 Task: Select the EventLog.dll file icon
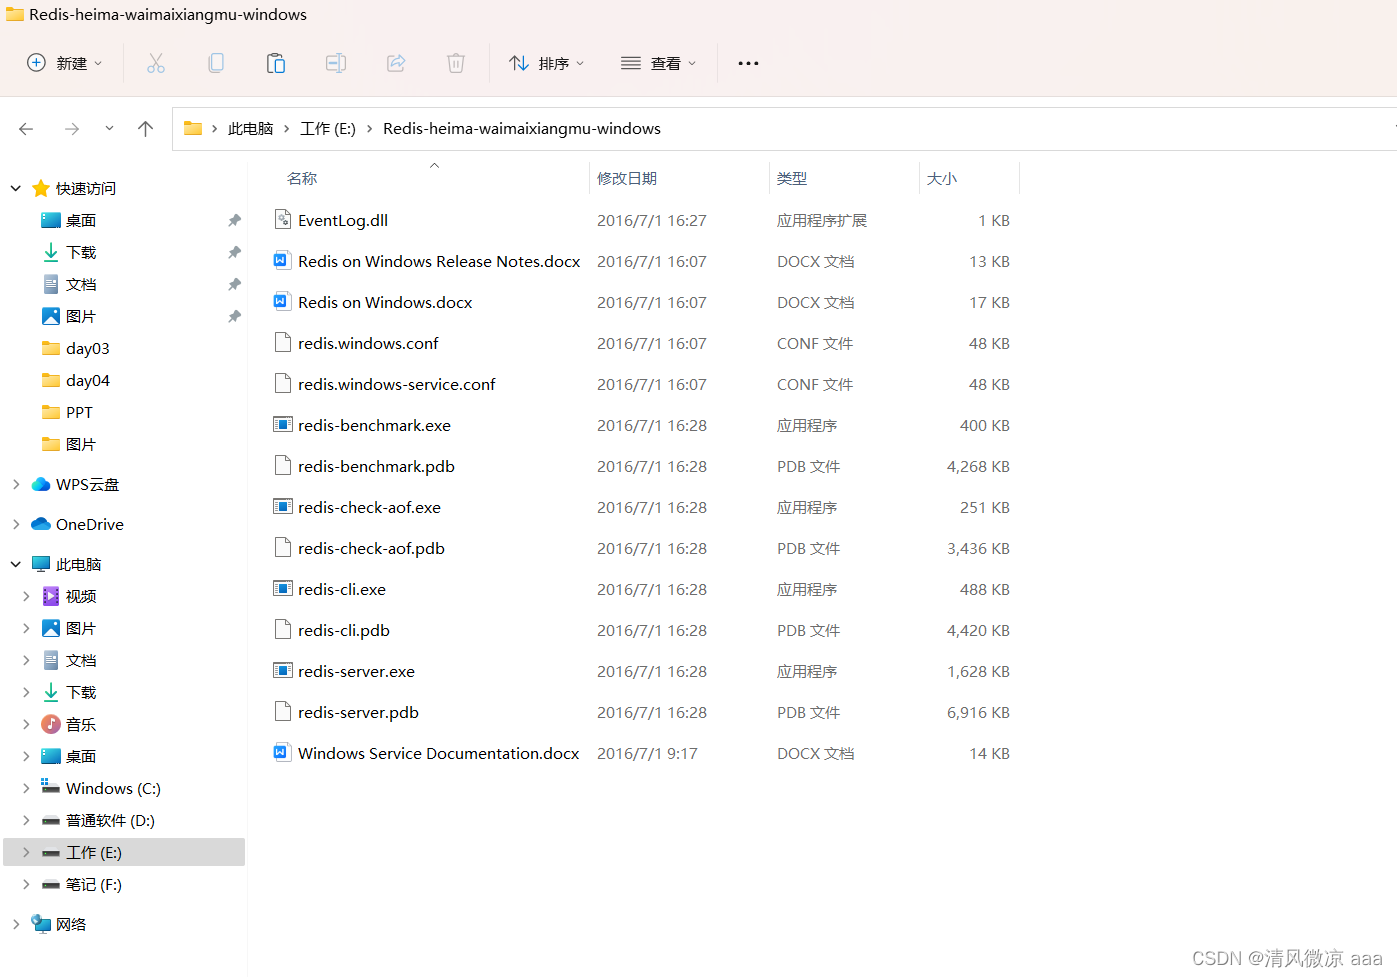click(283, 220)
